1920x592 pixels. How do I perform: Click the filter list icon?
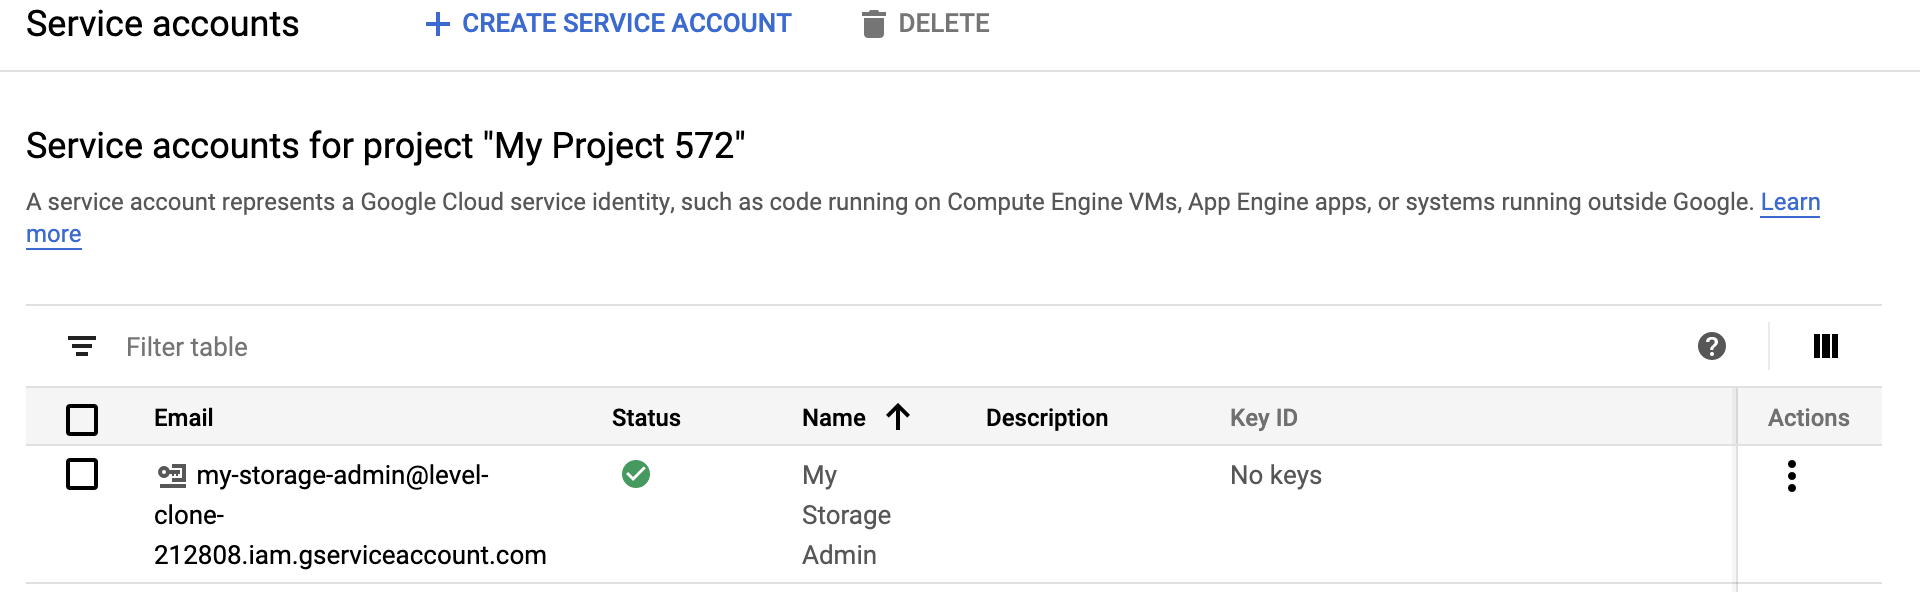click(x=82, y=347)
